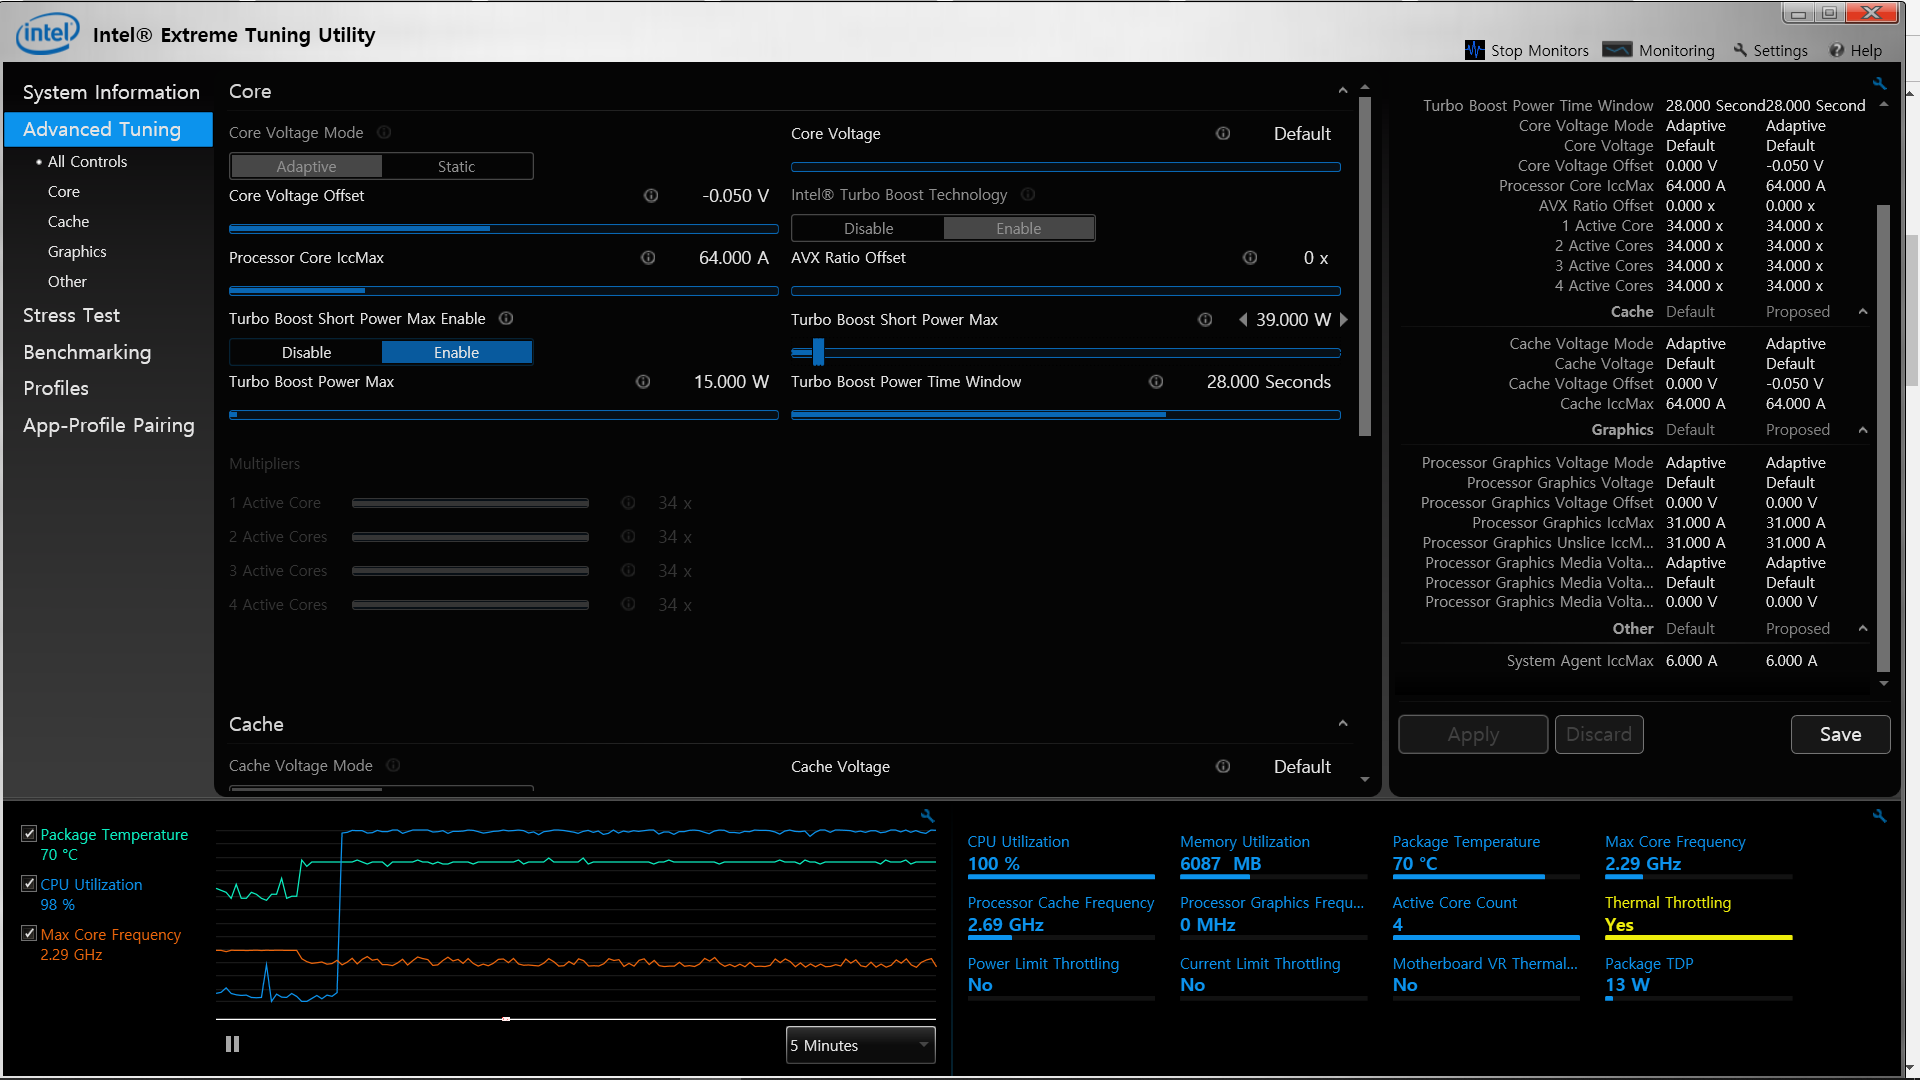Disable Turbo Boost Short Power Max

click(x=306, y=352)
